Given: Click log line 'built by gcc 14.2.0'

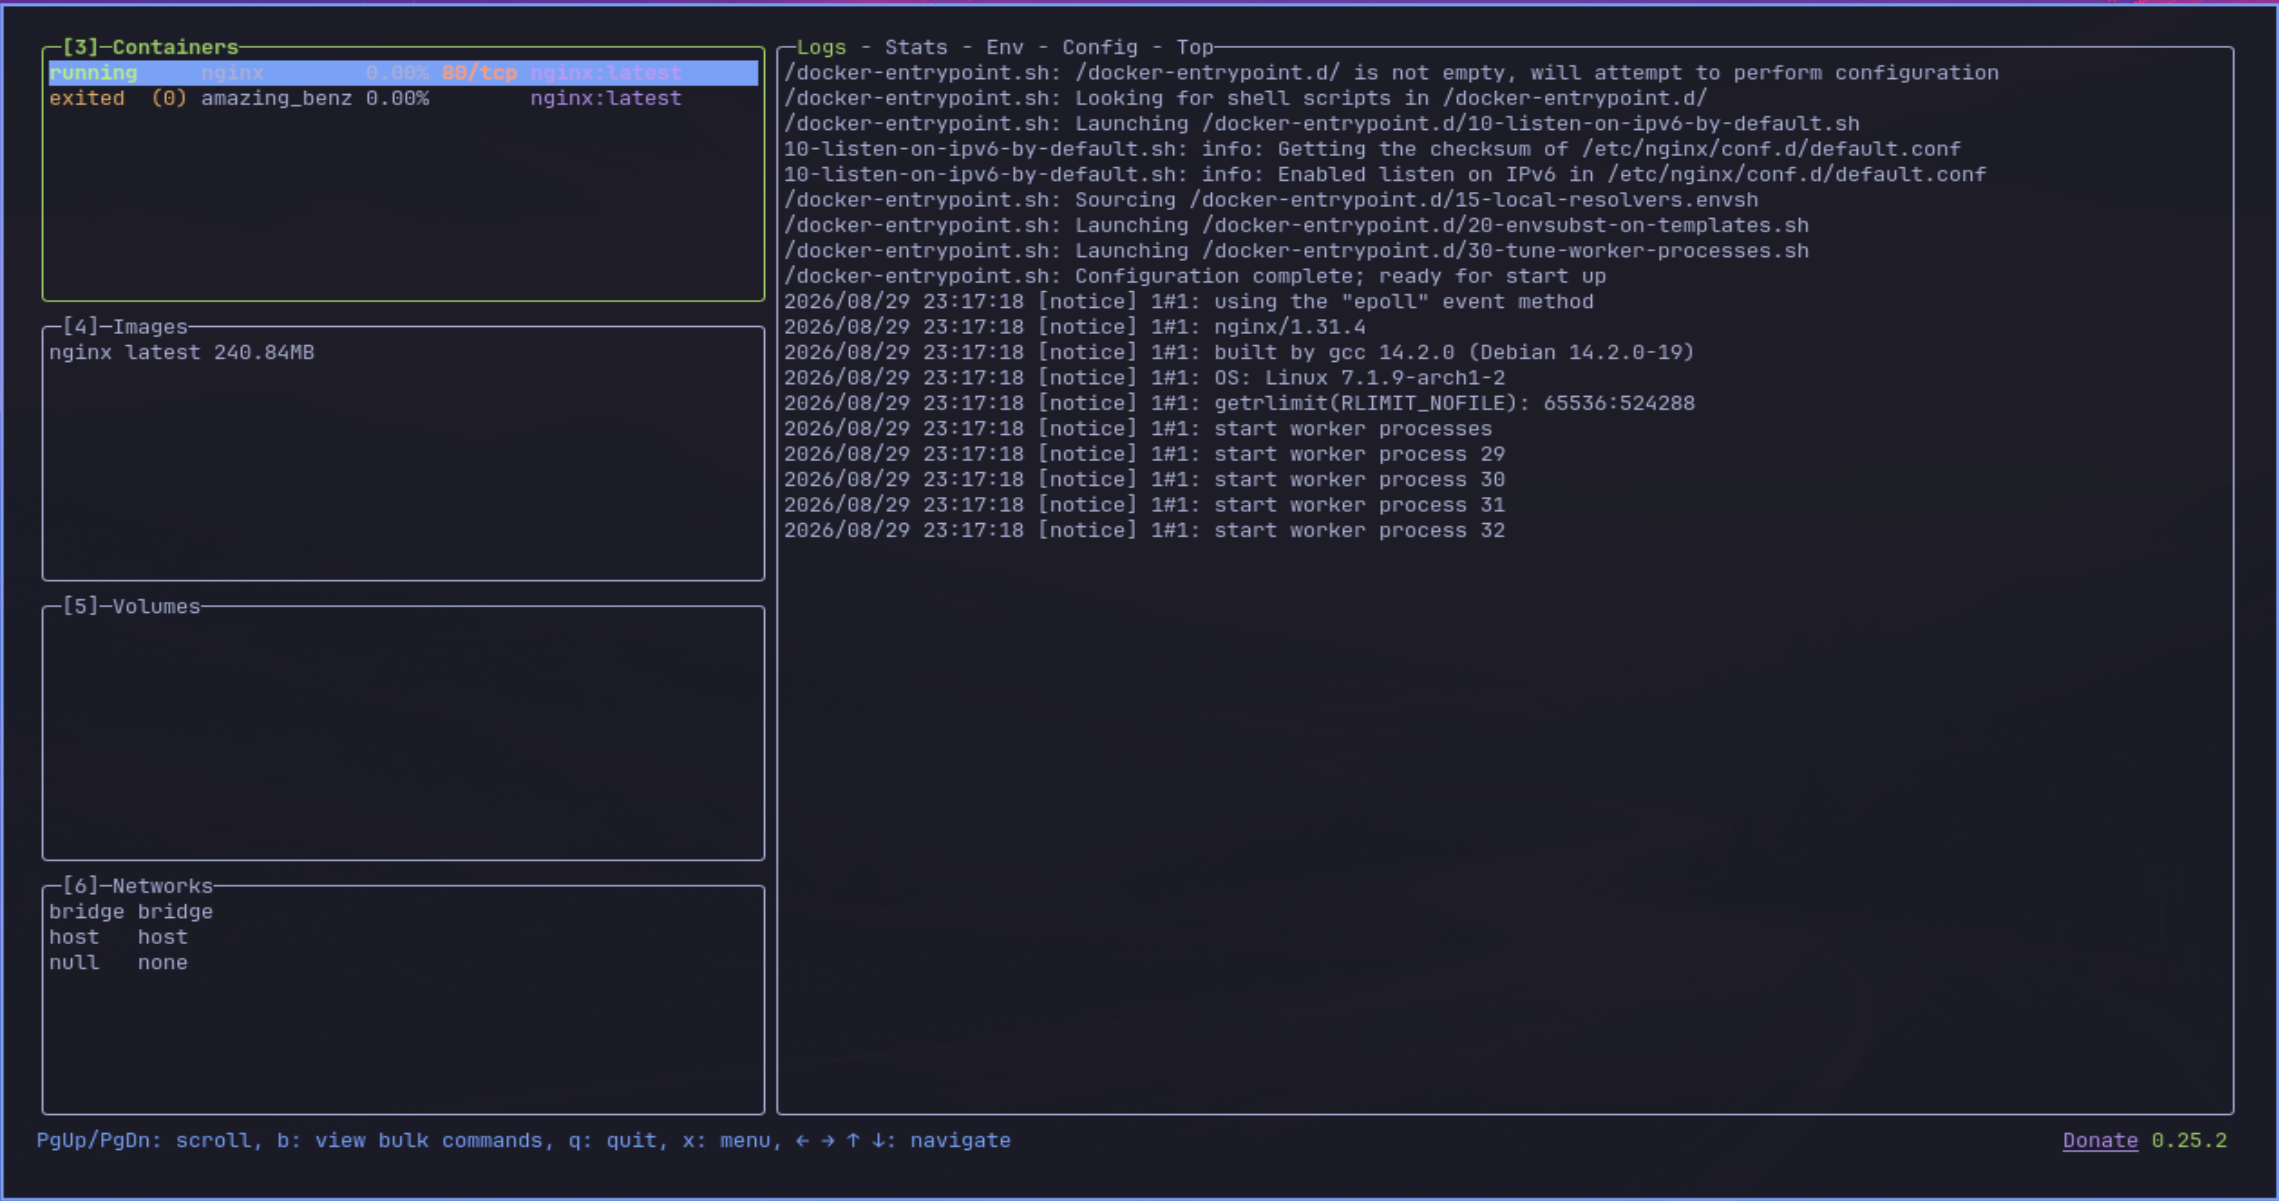Looking at the screenshot, I should coord(1239,353).
